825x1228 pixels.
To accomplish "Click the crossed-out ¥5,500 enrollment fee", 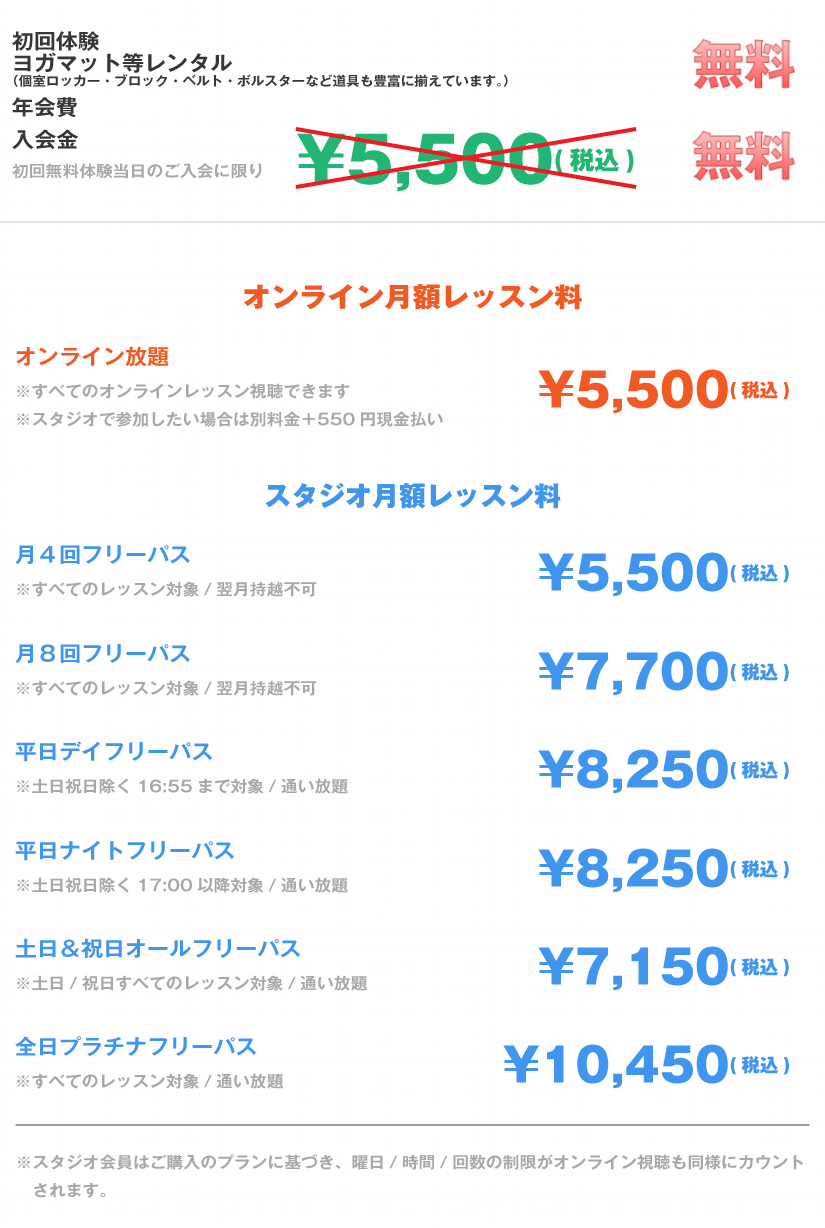I will (x=466, y=159).
